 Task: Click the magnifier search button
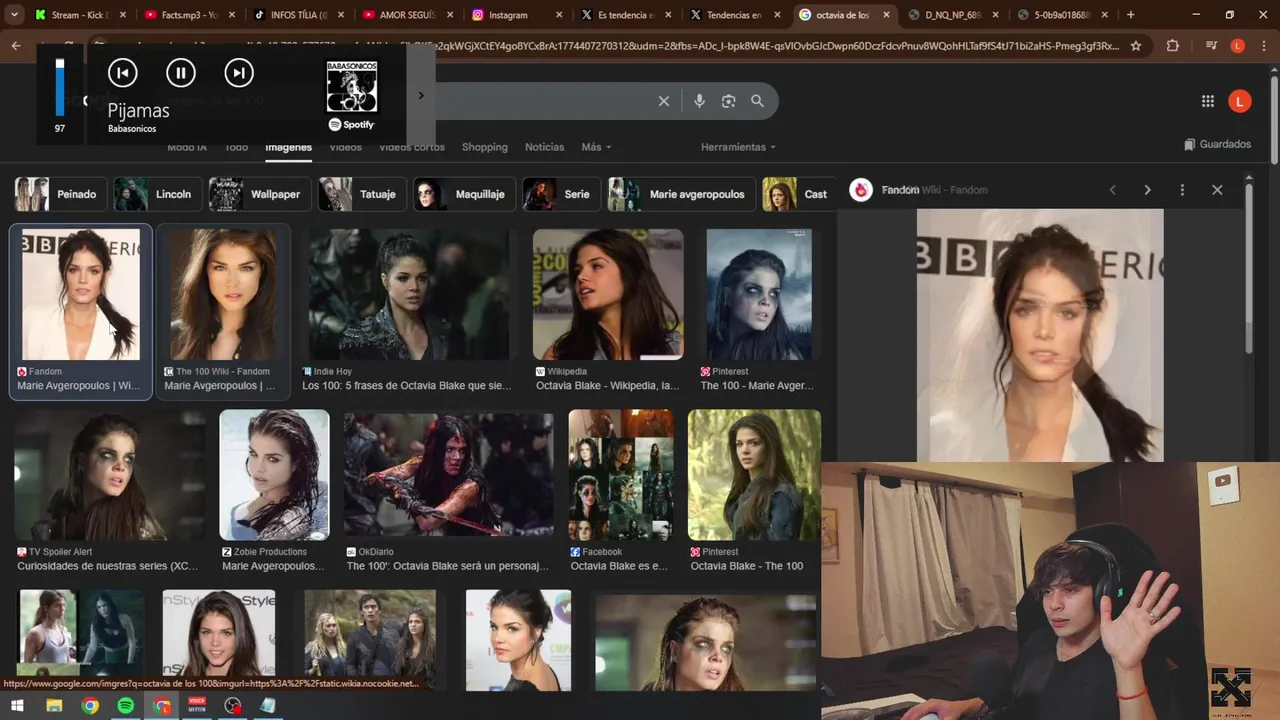pyautogui.click(x=757, y=101)
